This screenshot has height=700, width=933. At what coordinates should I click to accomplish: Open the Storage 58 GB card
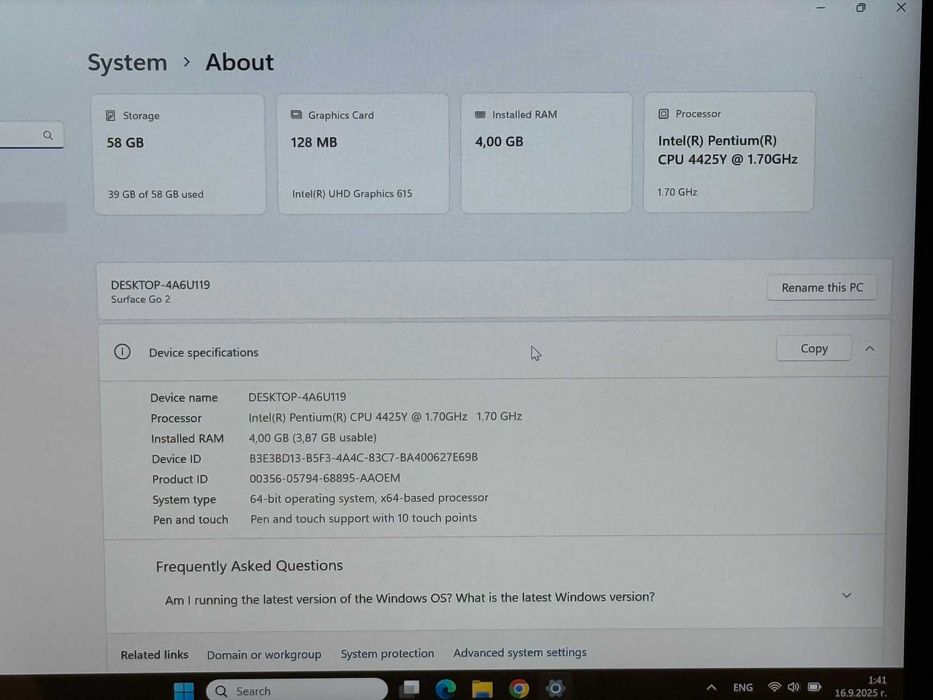[x=179, y=154]
